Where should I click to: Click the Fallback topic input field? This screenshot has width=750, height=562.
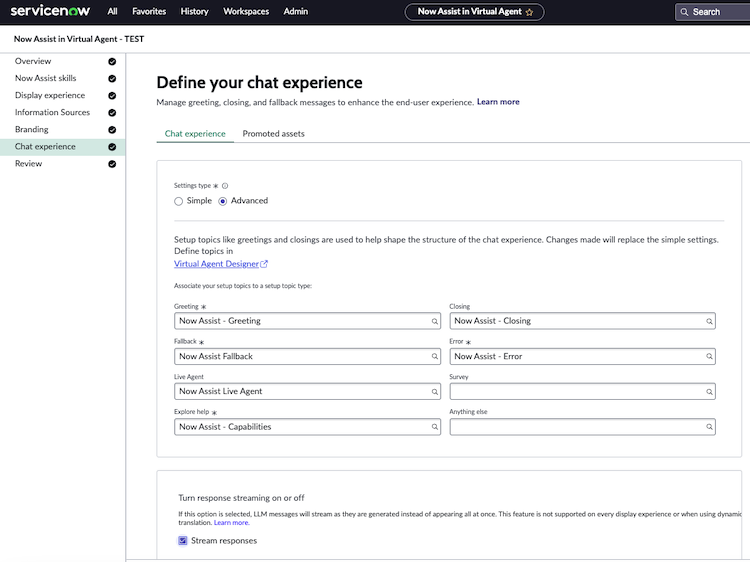coord(307,356)
